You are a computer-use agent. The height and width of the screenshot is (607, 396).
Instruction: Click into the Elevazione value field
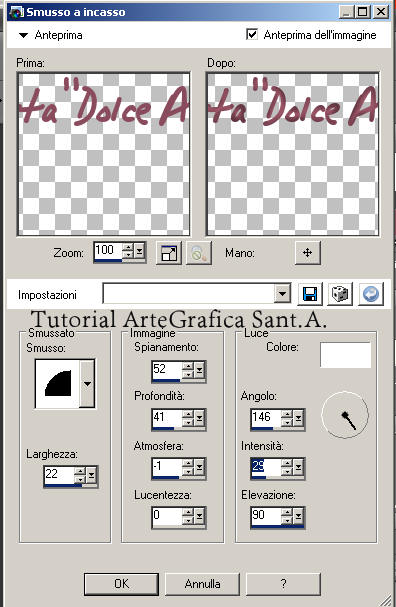tap(266, 516)
